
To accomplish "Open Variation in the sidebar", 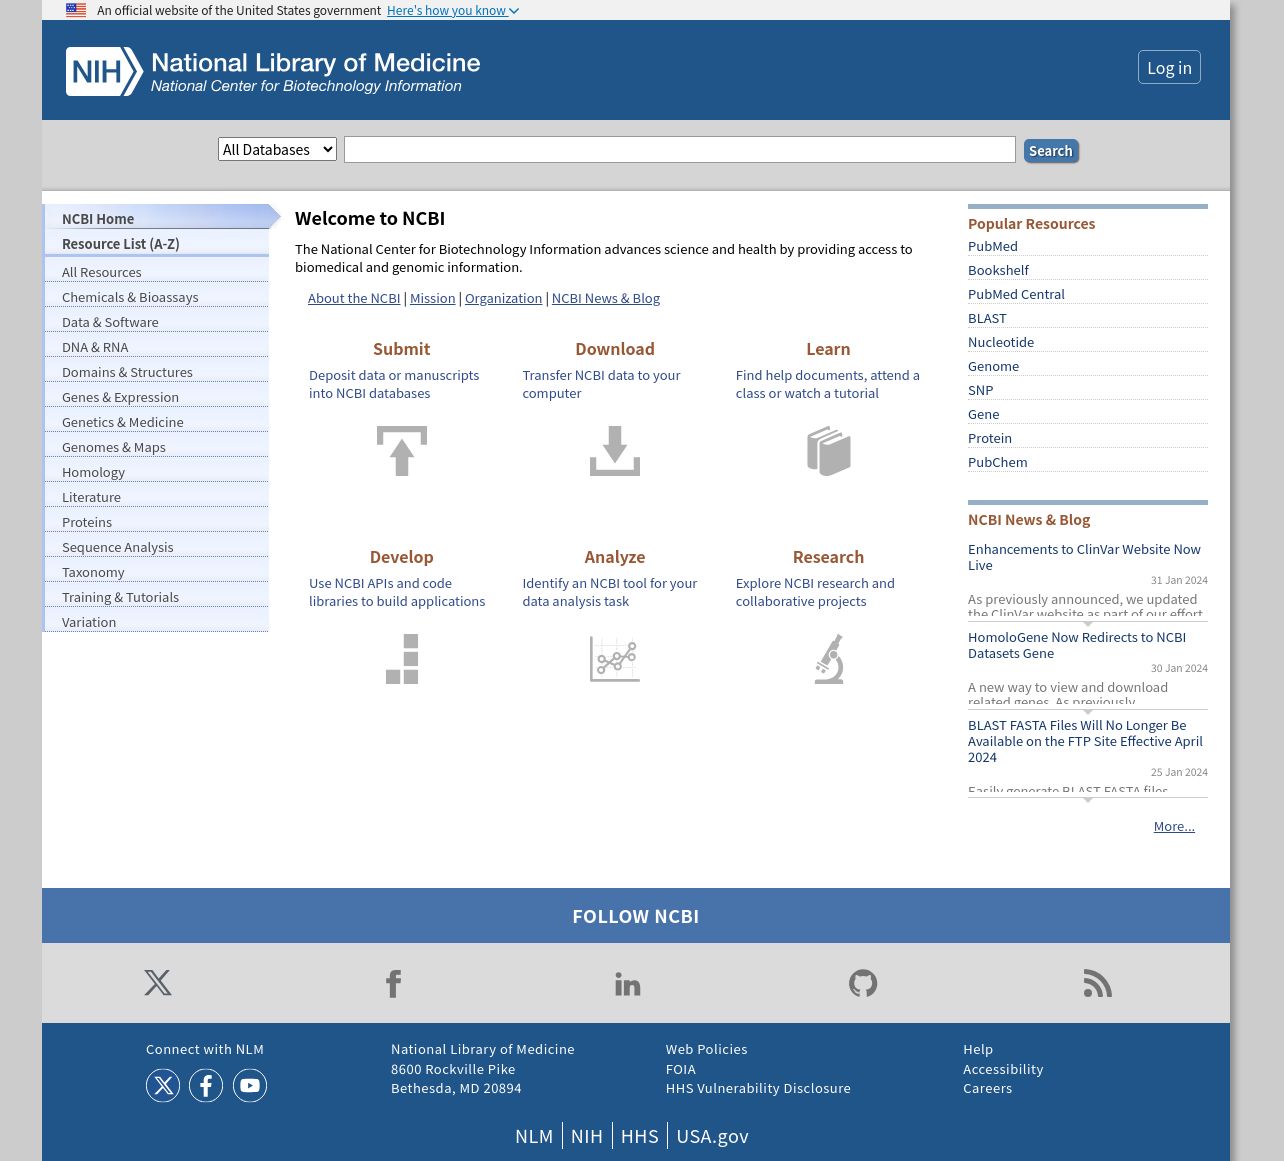I will click(157, 621).
